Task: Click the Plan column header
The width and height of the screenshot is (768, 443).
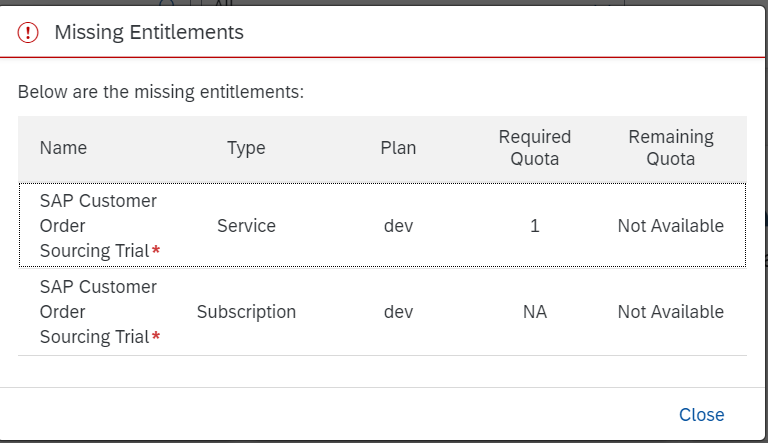Action: 398,148
